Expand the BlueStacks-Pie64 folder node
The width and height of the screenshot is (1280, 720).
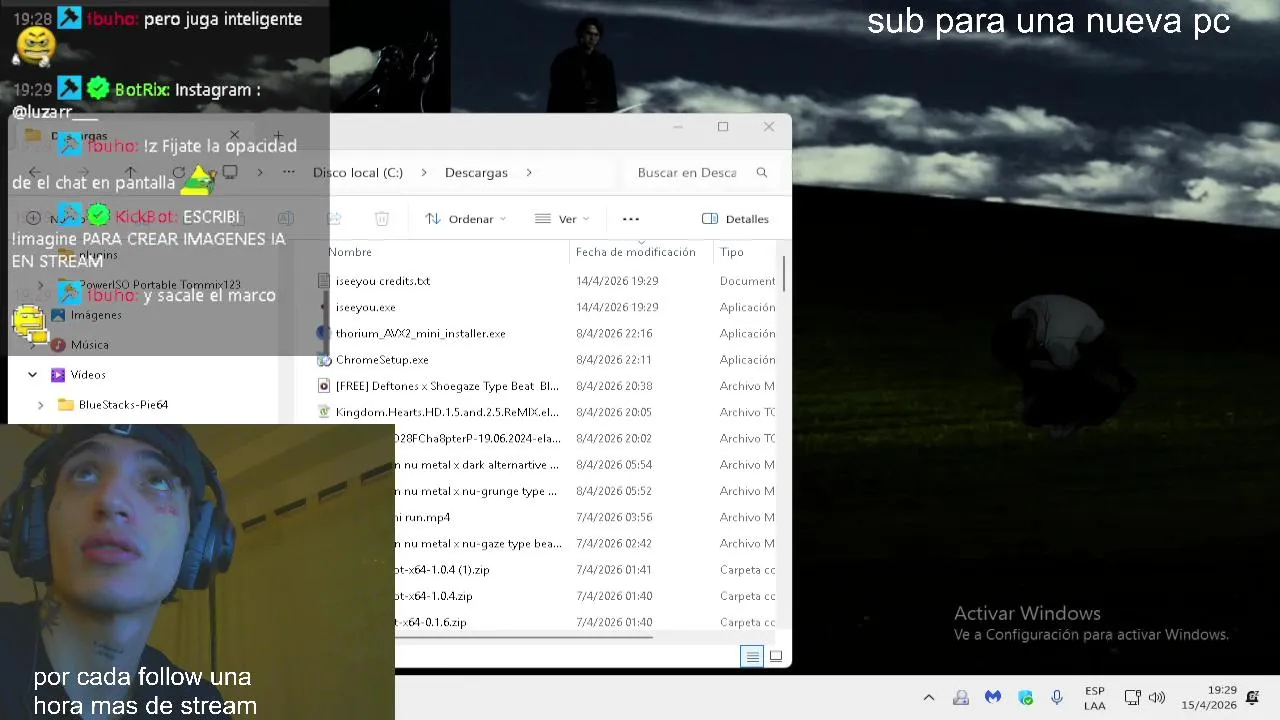(x=40, y=405)
